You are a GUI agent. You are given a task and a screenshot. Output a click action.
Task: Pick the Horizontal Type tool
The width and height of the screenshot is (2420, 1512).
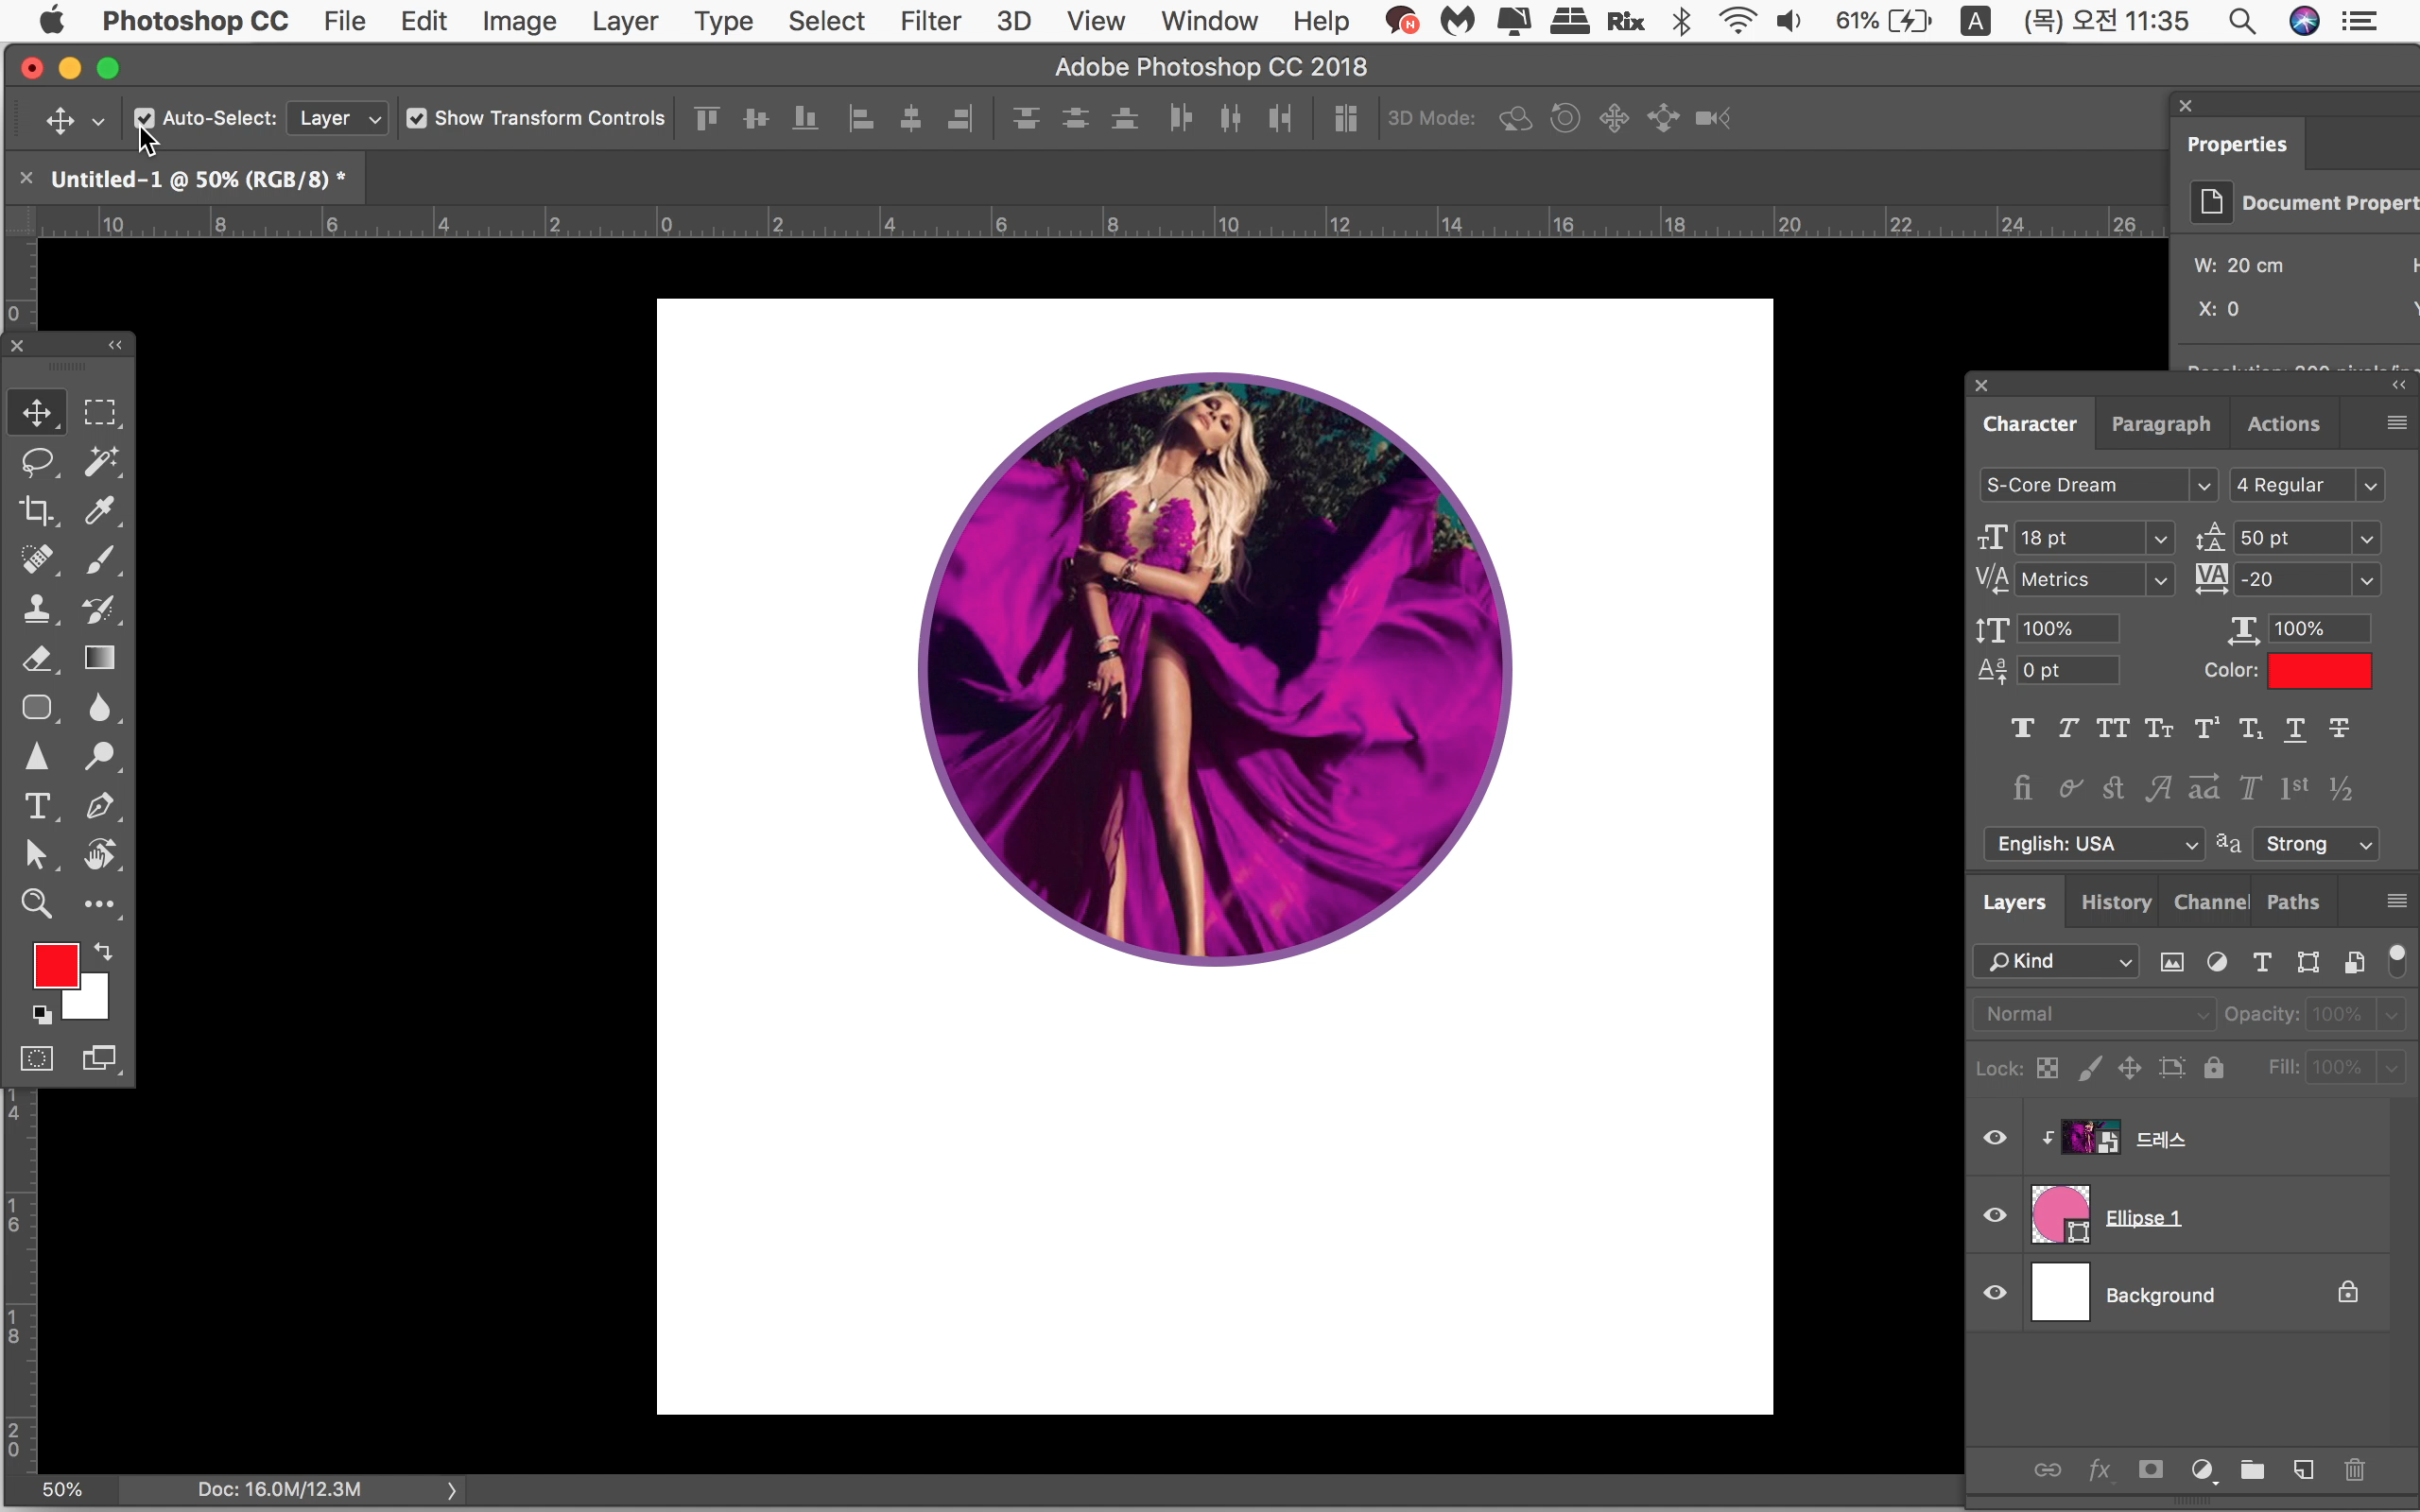(37, 806)
